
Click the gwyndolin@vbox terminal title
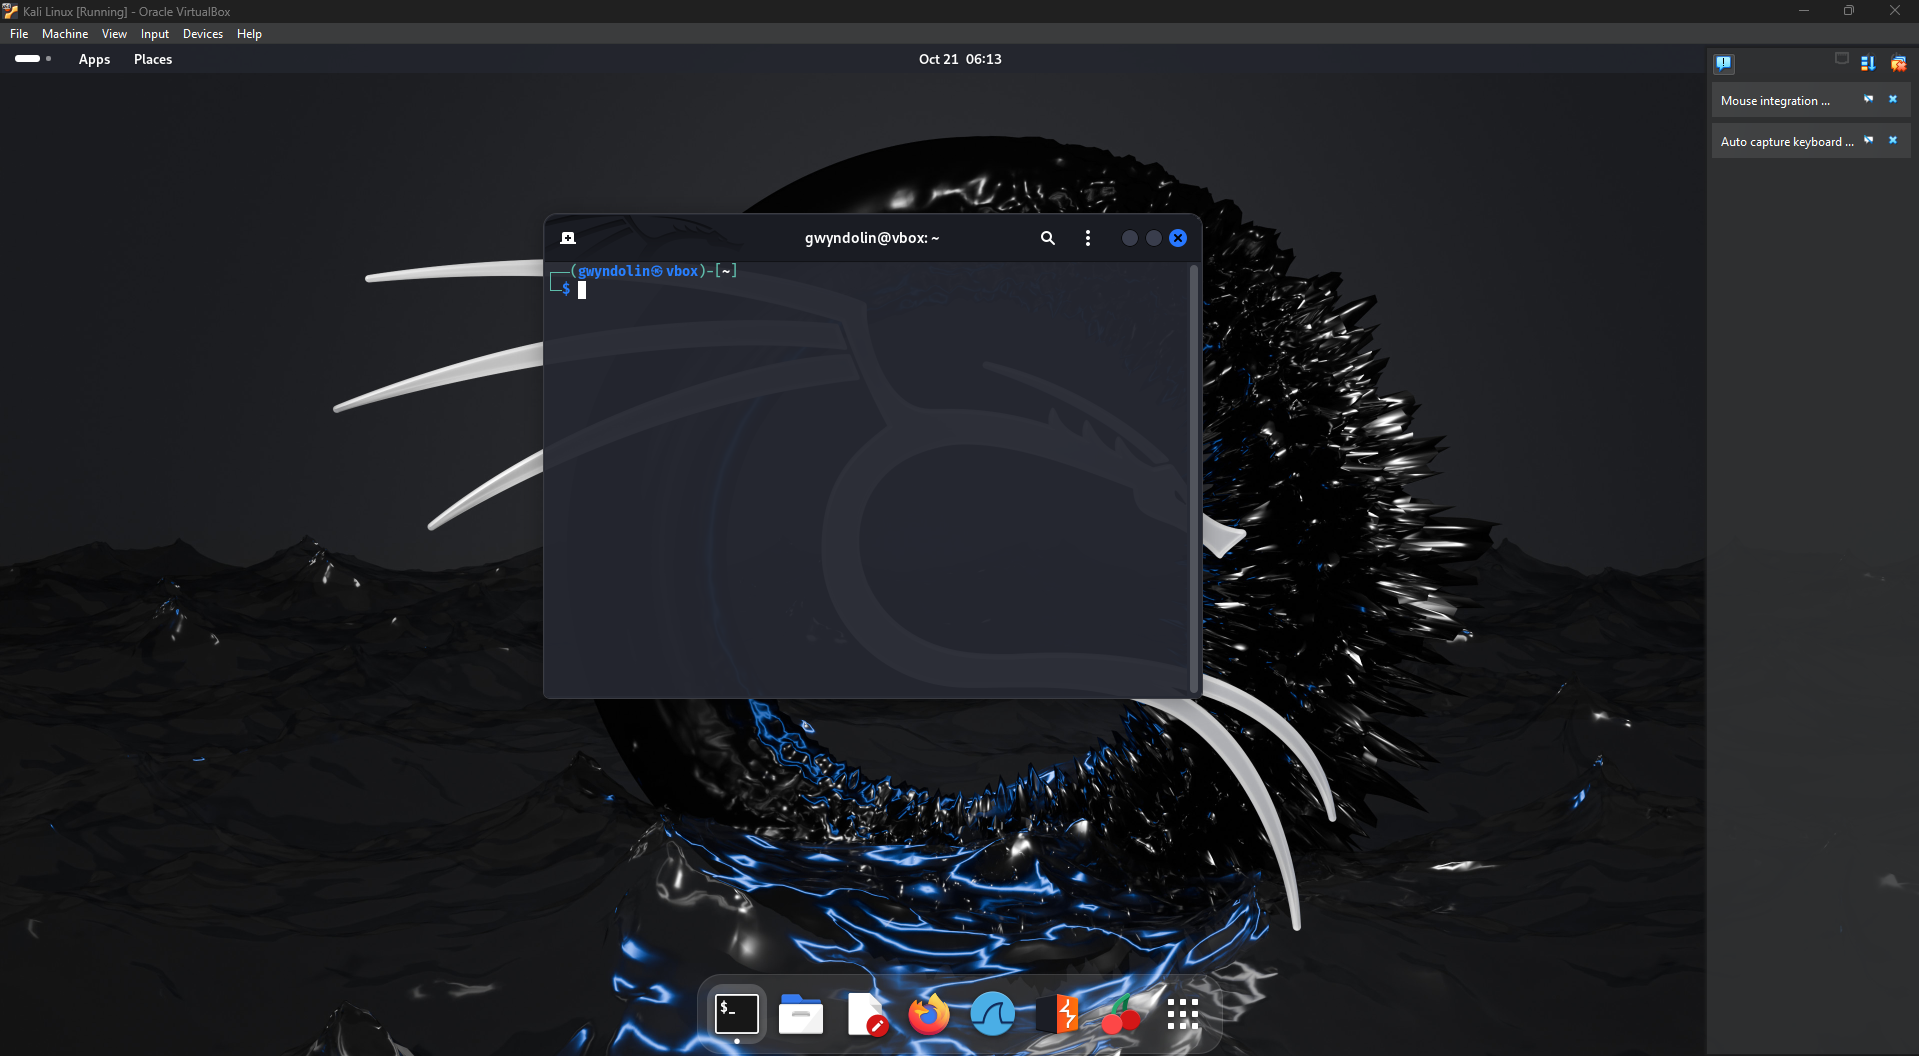pyautogui.click(x=872, y=238)
